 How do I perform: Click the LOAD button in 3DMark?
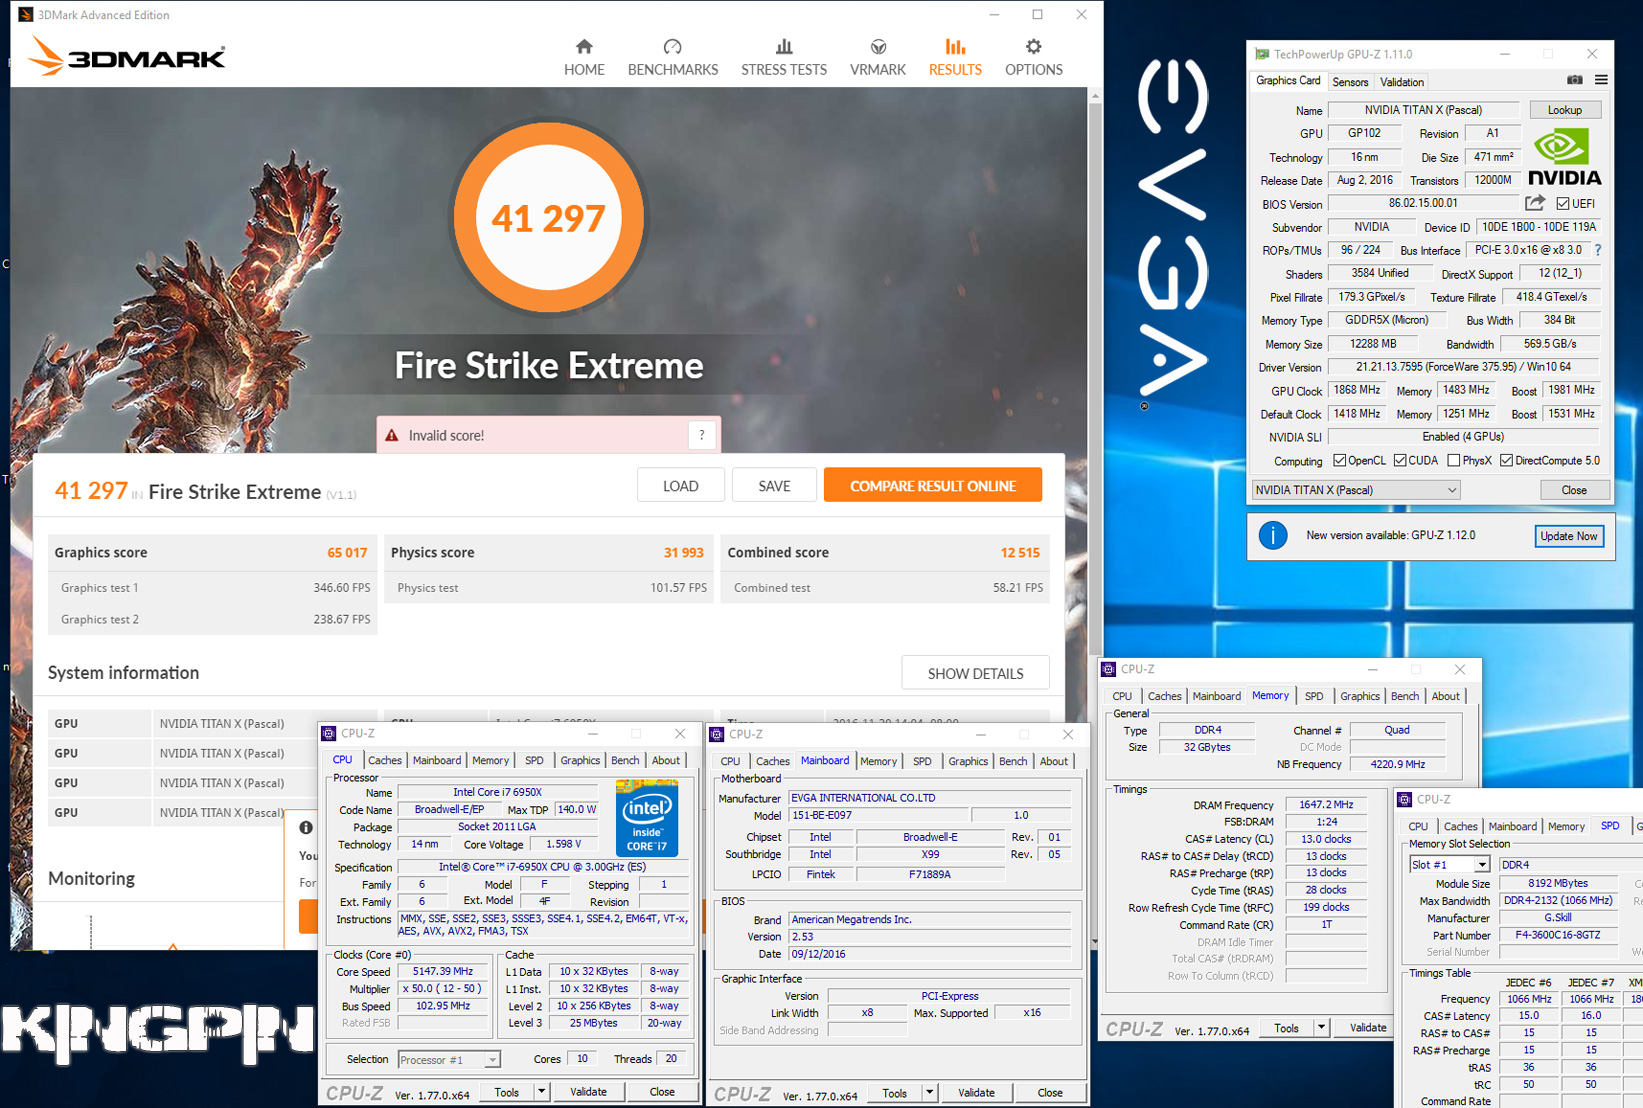coord(681,486)
